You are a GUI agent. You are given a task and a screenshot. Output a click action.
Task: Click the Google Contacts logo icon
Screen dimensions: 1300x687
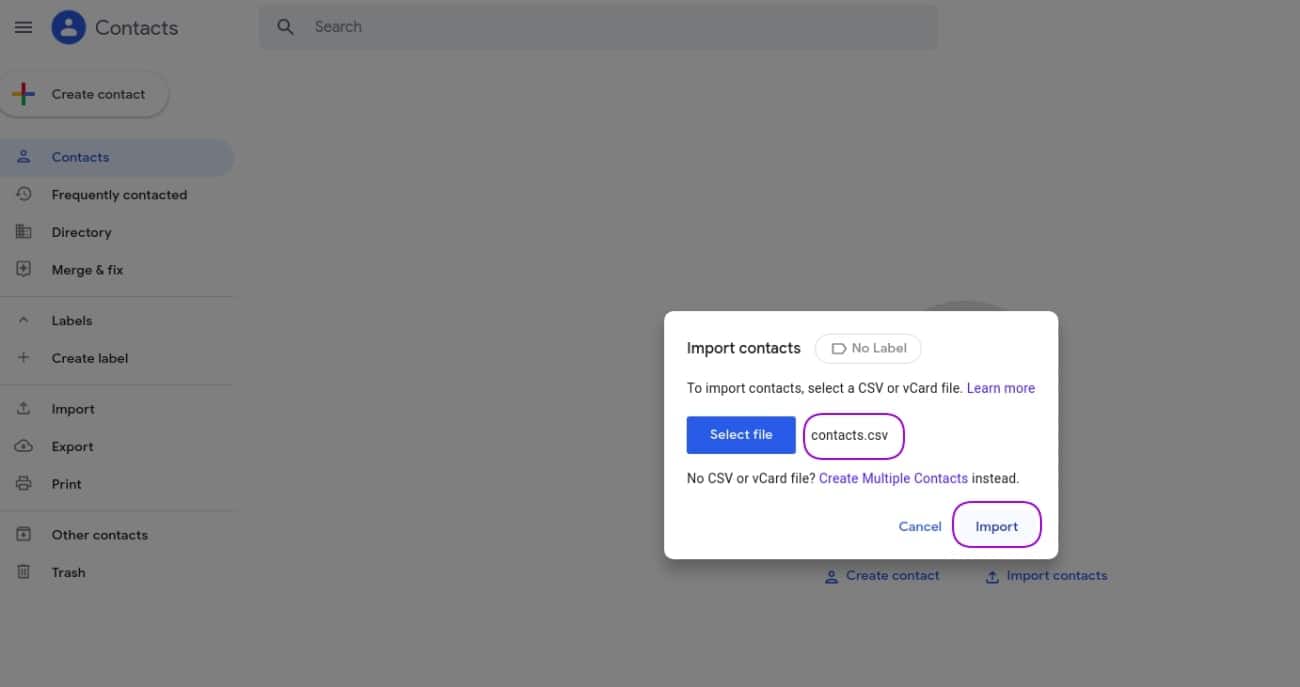pos(68,27)
